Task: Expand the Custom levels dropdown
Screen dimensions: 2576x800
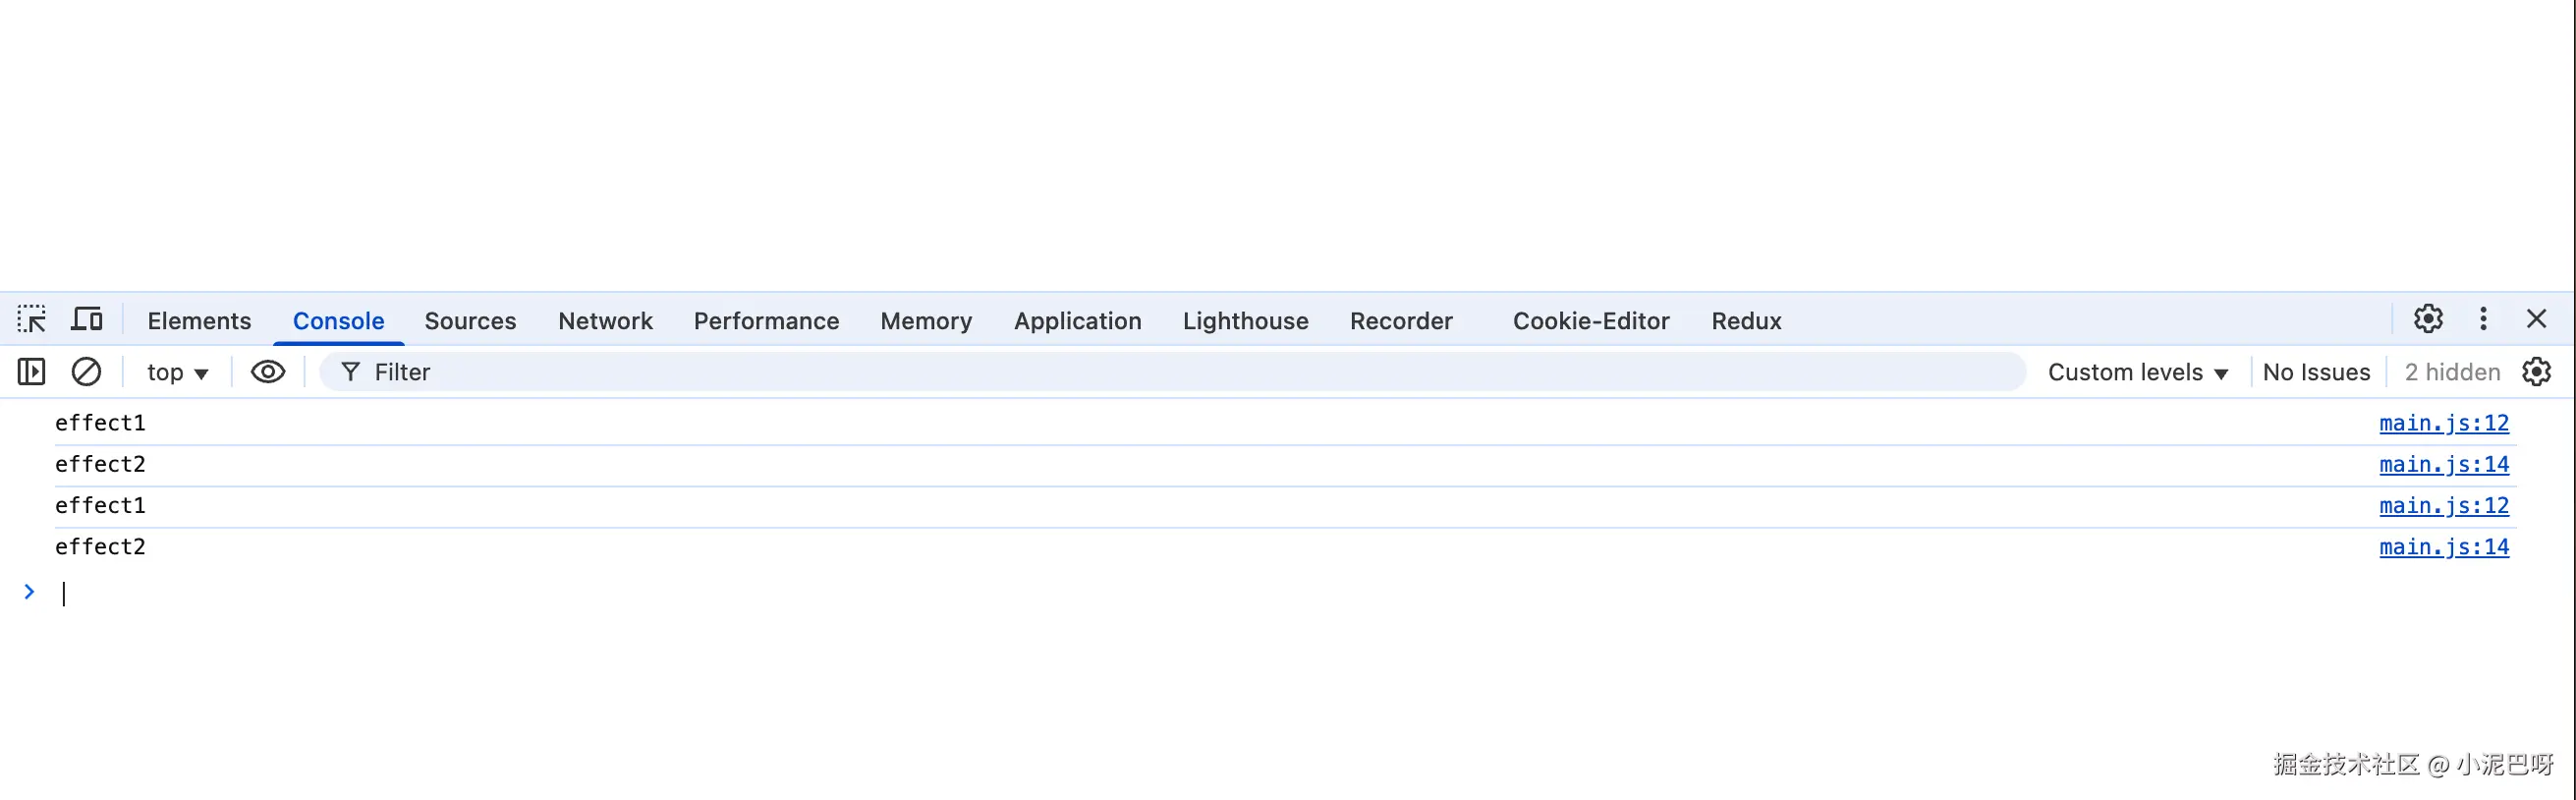Action: tap(2138, 372)
